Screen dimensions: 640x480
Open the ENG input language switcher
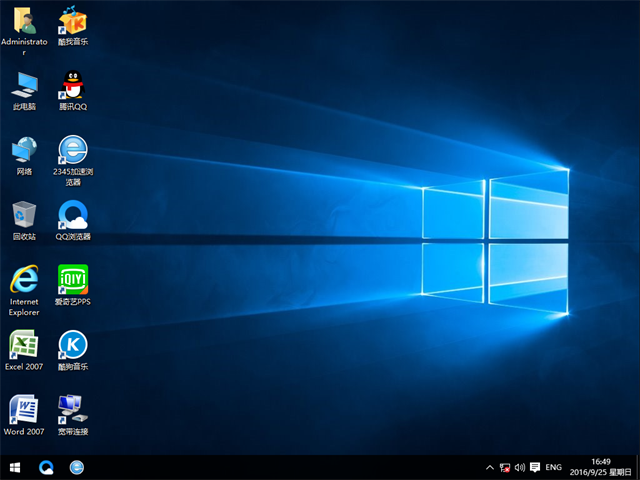(x=553, y=467)
